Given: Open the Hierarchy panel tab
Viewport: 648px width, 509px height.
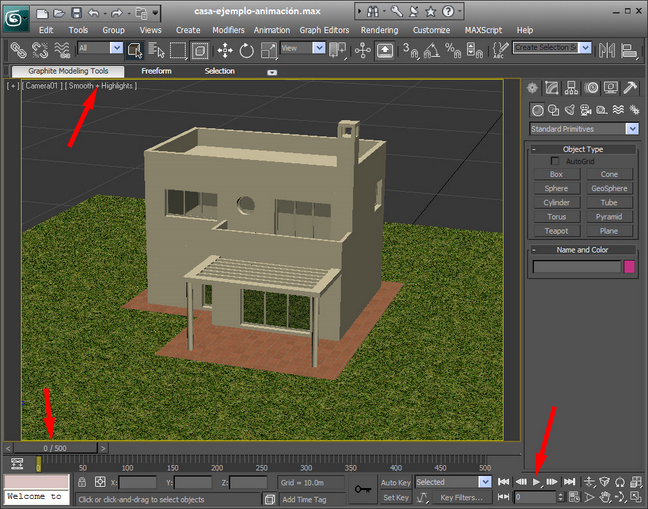Looking at the screenshot, I should 573,89.
